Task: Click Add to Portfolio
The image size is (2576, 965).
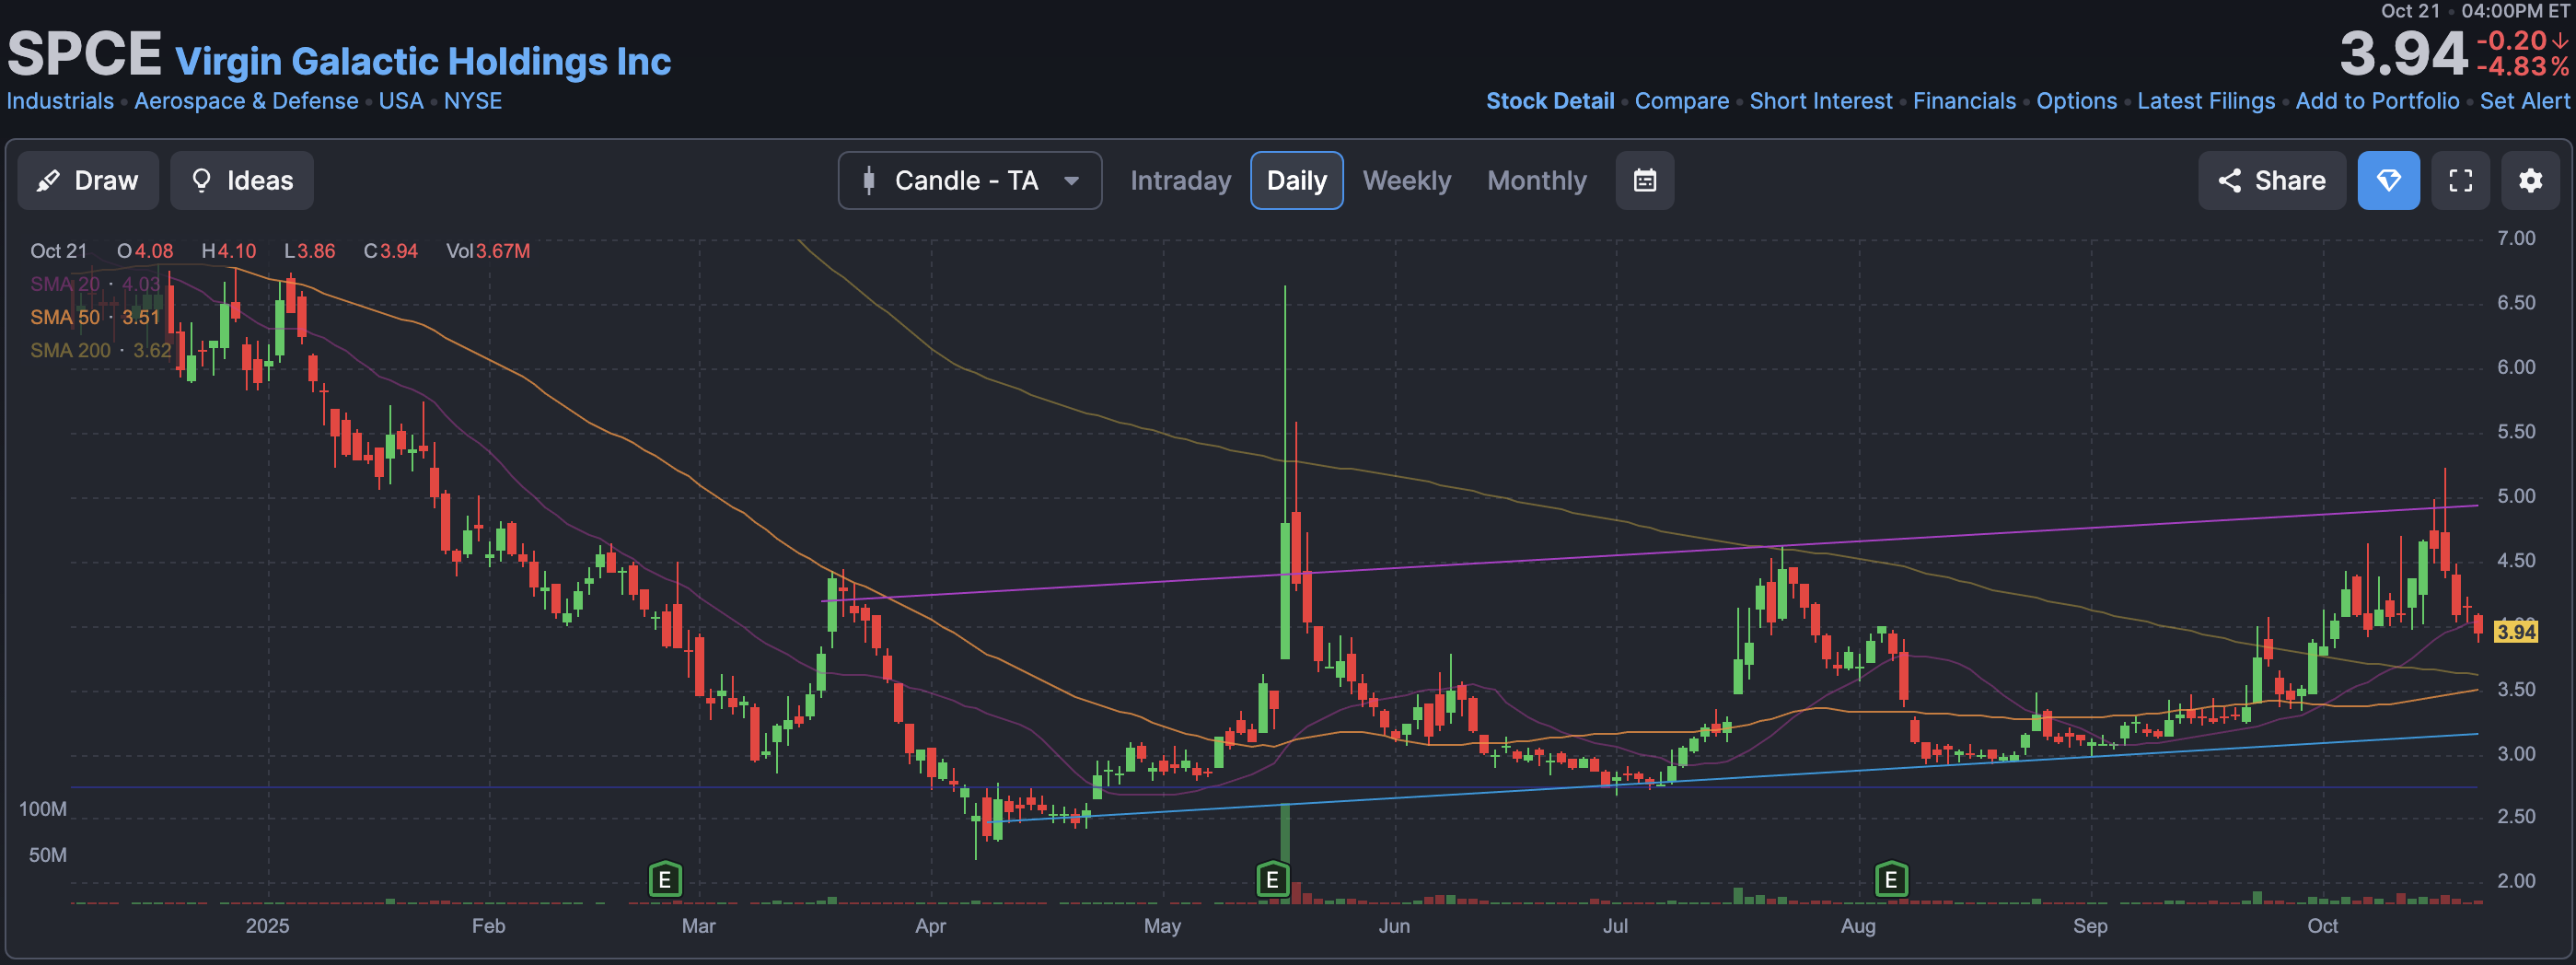Action: pyautogui.click(x=2377, y=101)
